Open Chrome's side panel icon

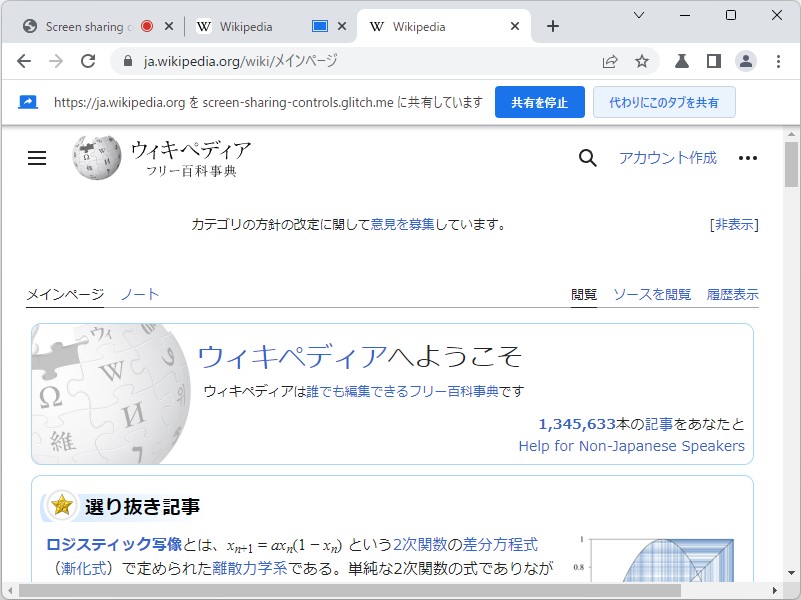tap(712, 61)
